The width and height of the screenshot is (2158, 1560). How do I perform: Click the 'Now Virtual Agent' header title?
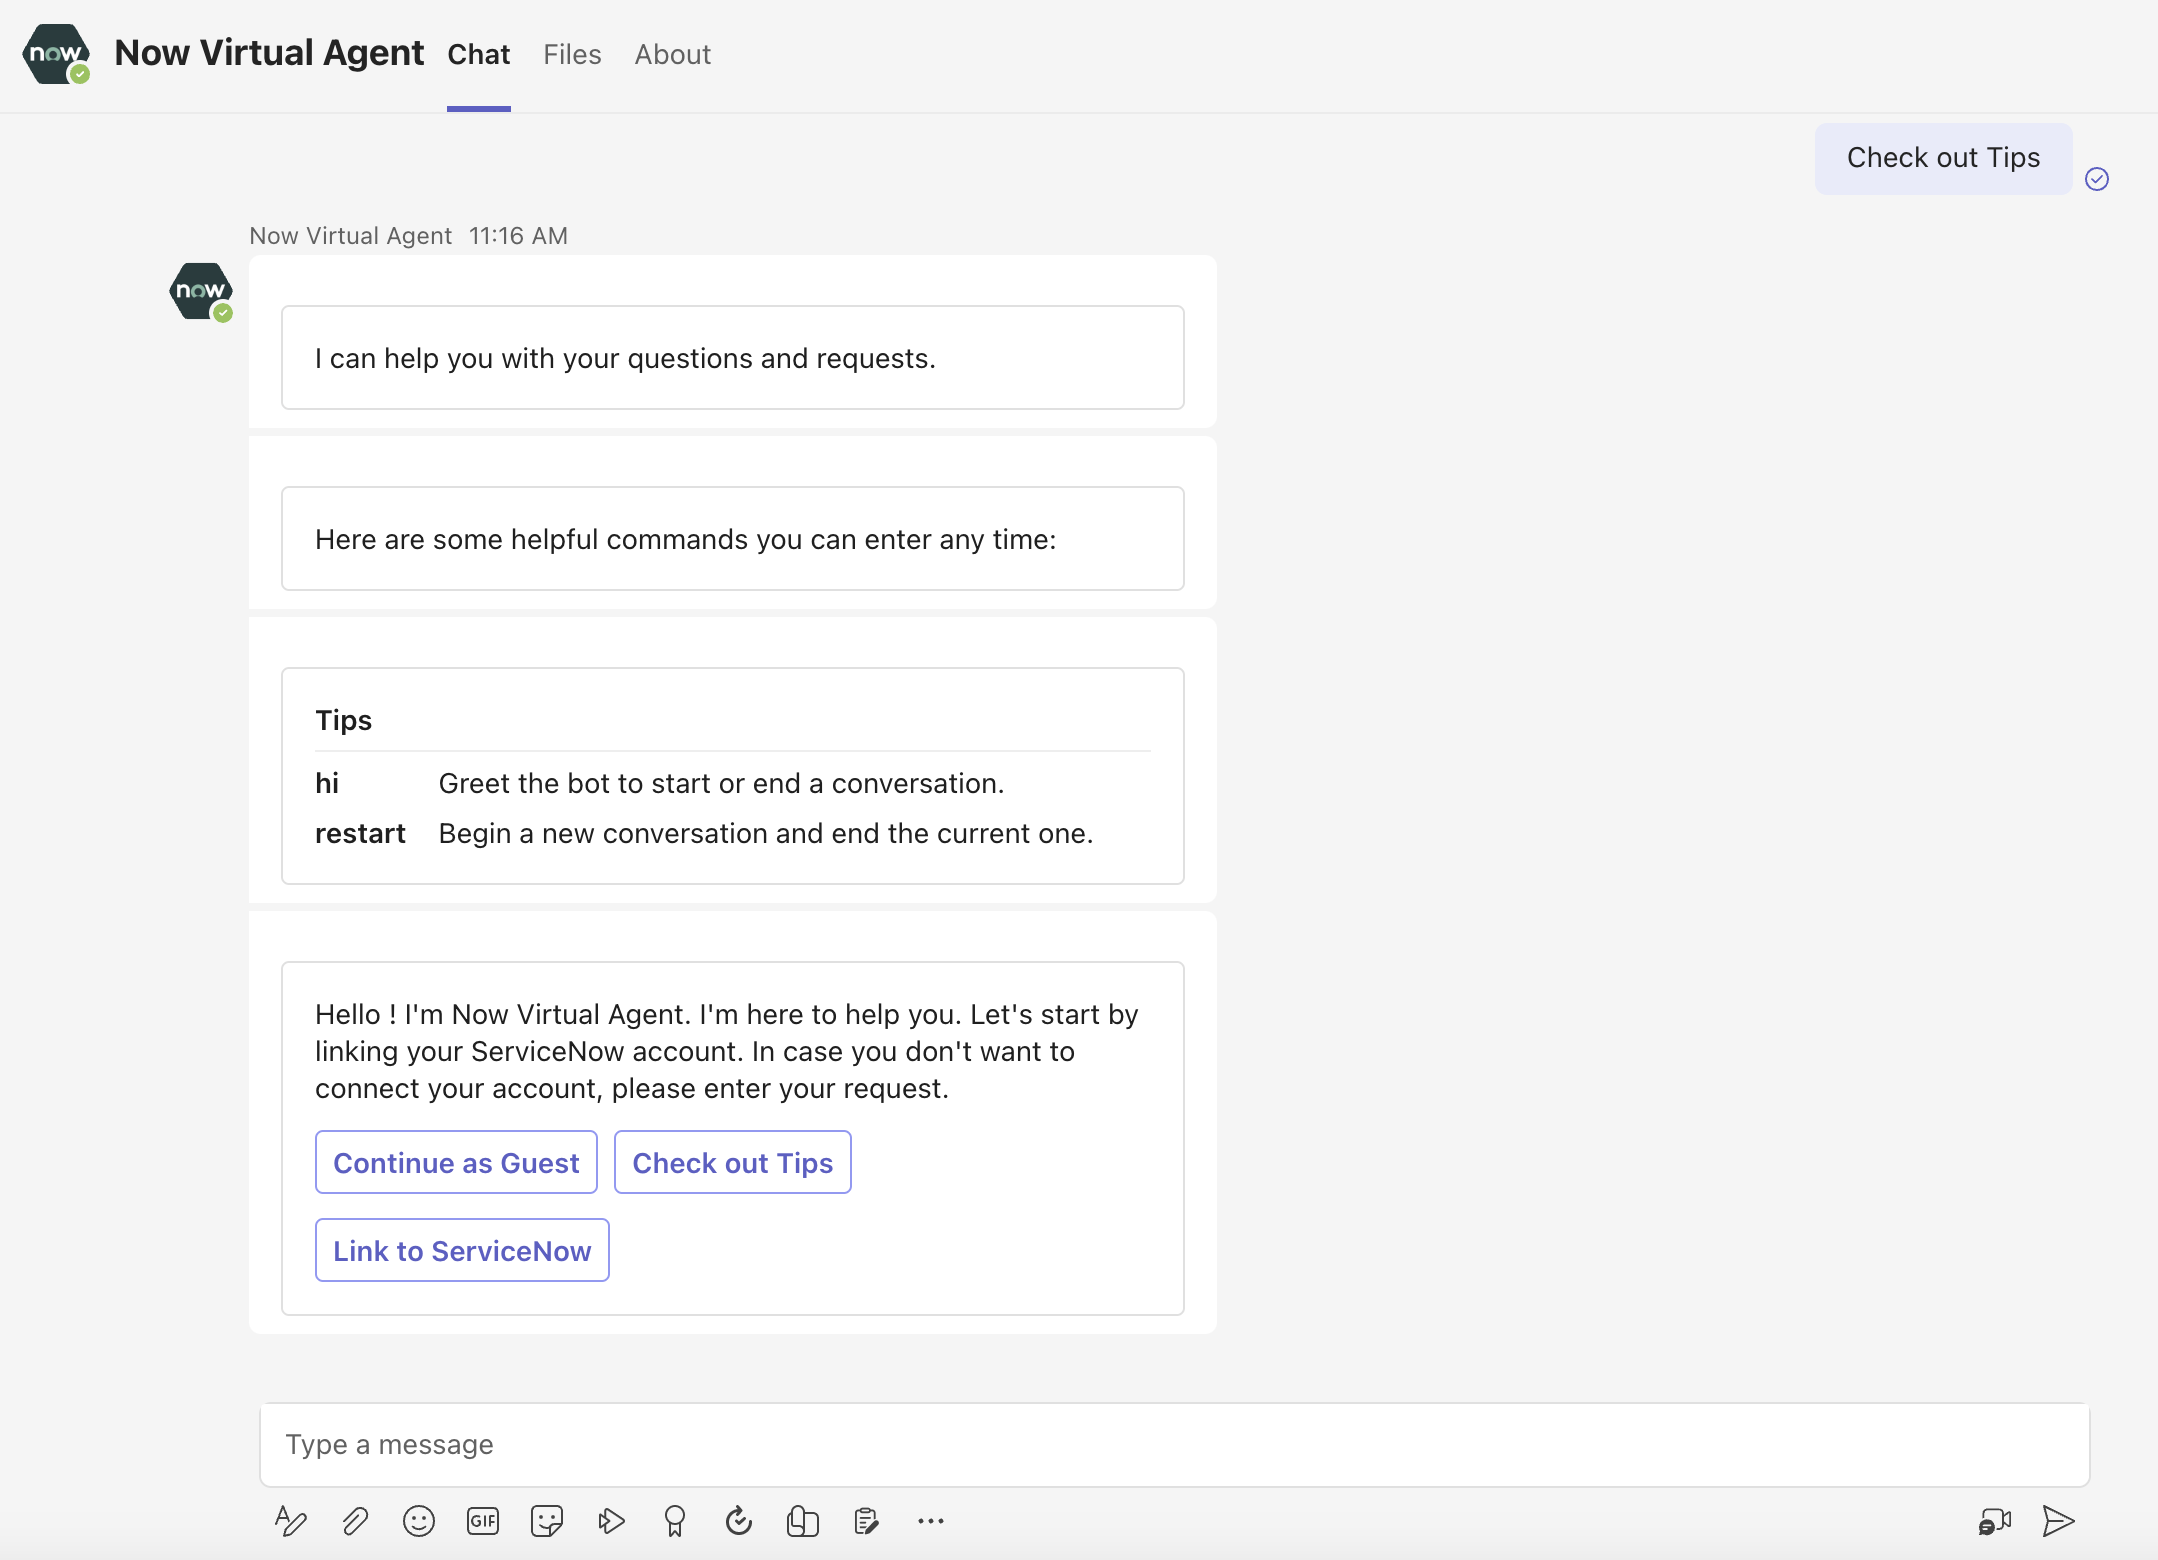tap(269, 53)
